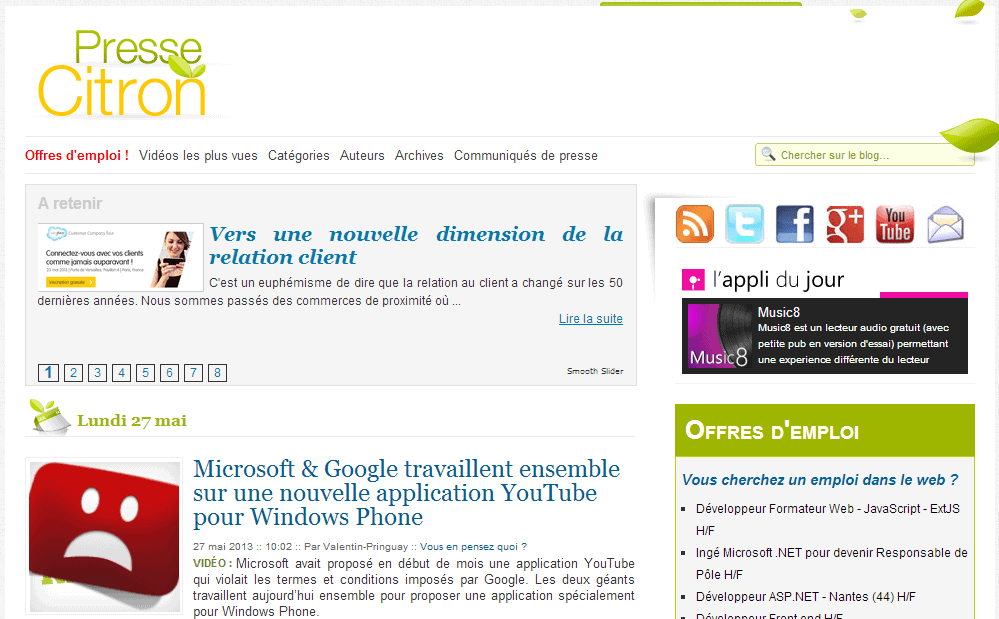Click the VIDÉO label in article excerpt
This screenshot has width=999, height=619.
click(x=213, y=563)
